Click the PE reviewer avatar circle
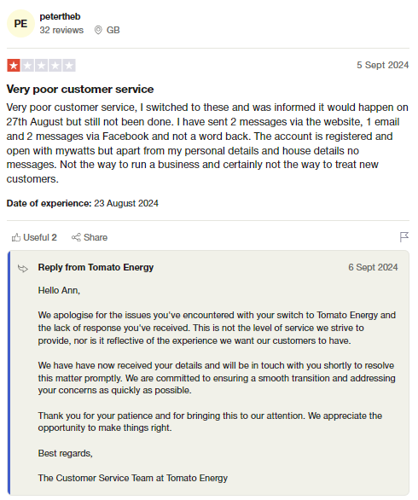The width and height of the screenshot is (418, 500). point(21,23)
